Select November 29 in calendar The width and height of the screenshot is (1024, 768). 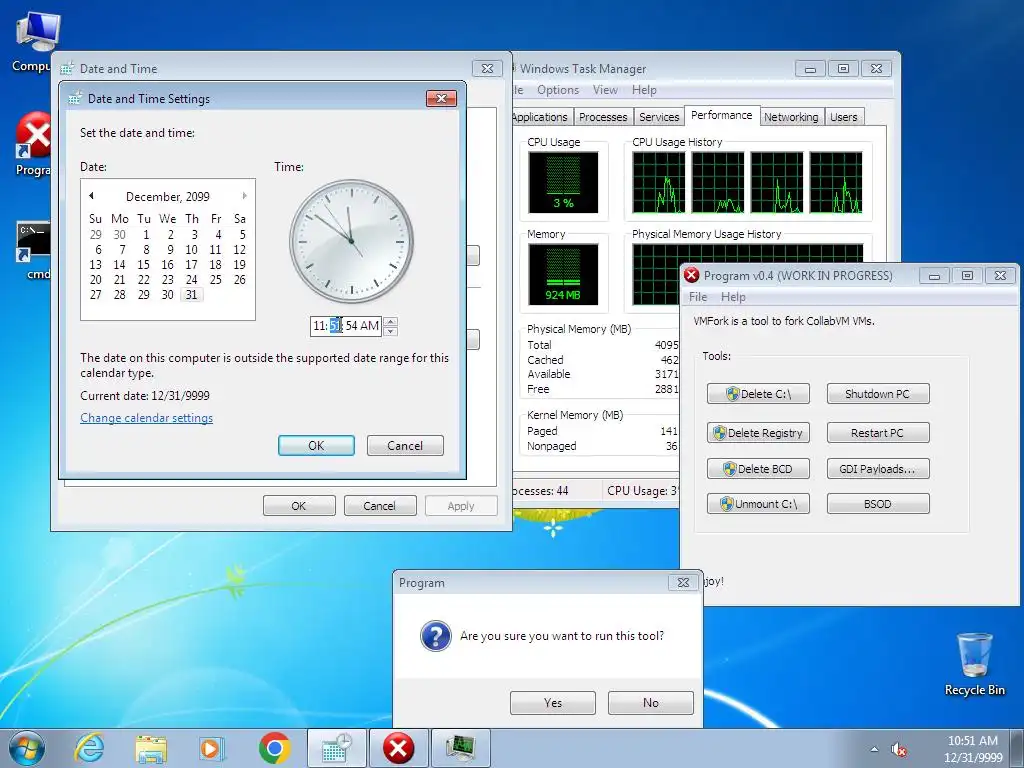click(x=96, y=234)
